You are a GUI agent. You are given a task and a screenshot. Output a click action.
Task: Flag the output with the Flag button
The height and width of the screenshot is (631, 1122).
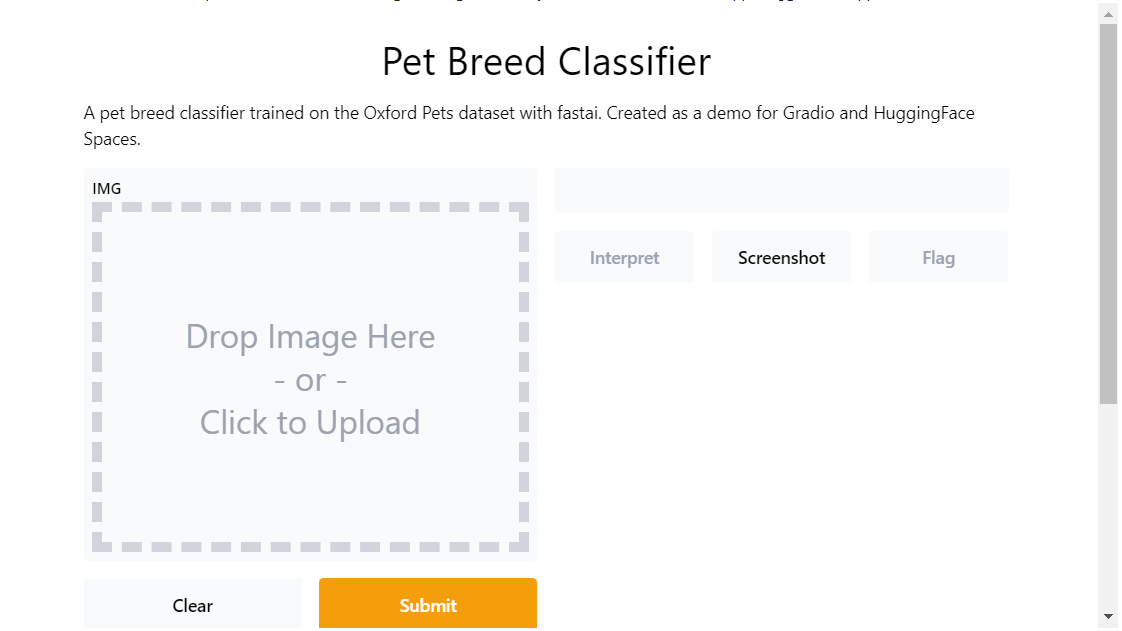click(938, 257)
